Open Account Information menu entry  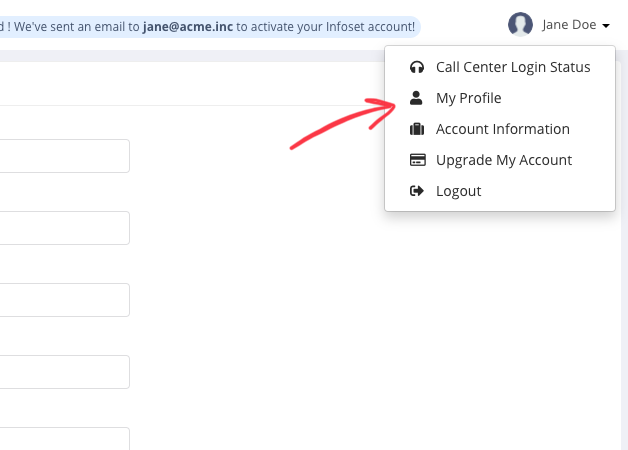500,129
